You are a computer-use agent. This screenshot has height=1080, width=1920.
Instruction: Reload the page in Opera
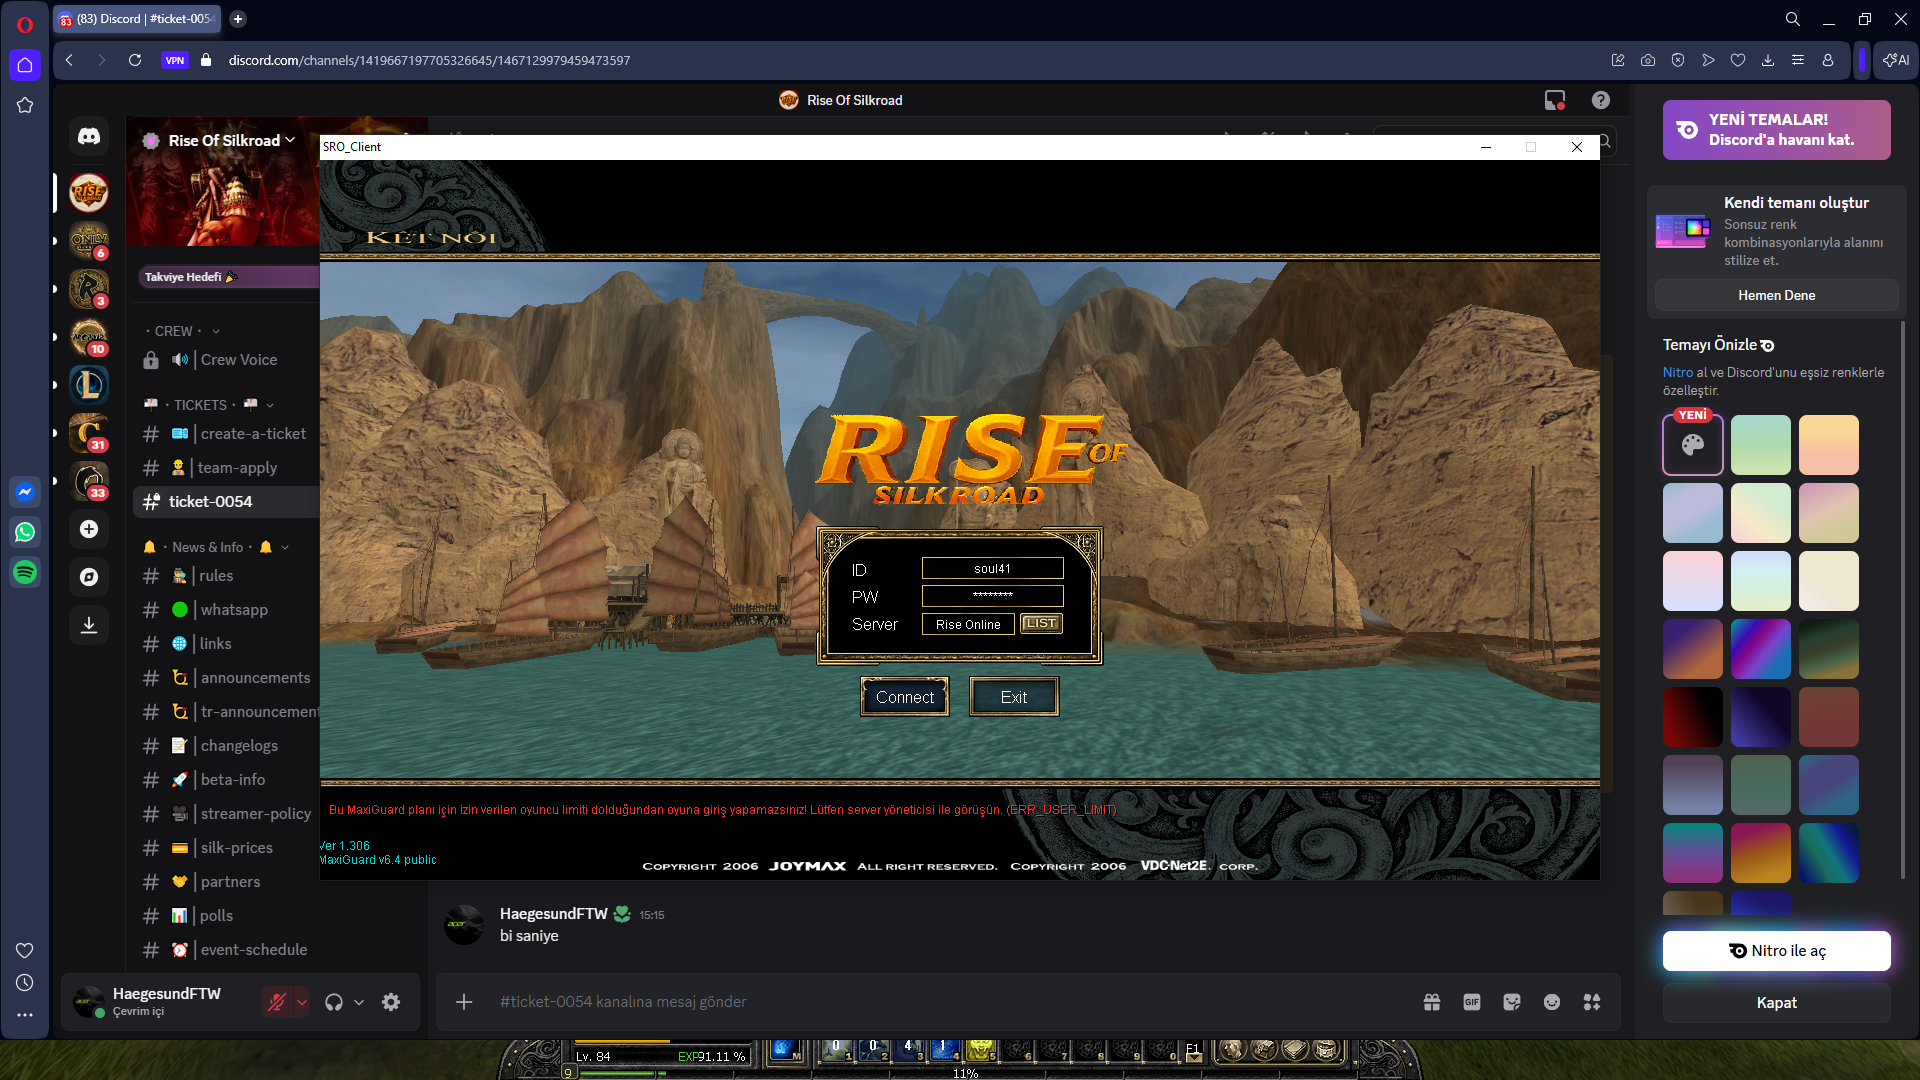pos(135,60)
